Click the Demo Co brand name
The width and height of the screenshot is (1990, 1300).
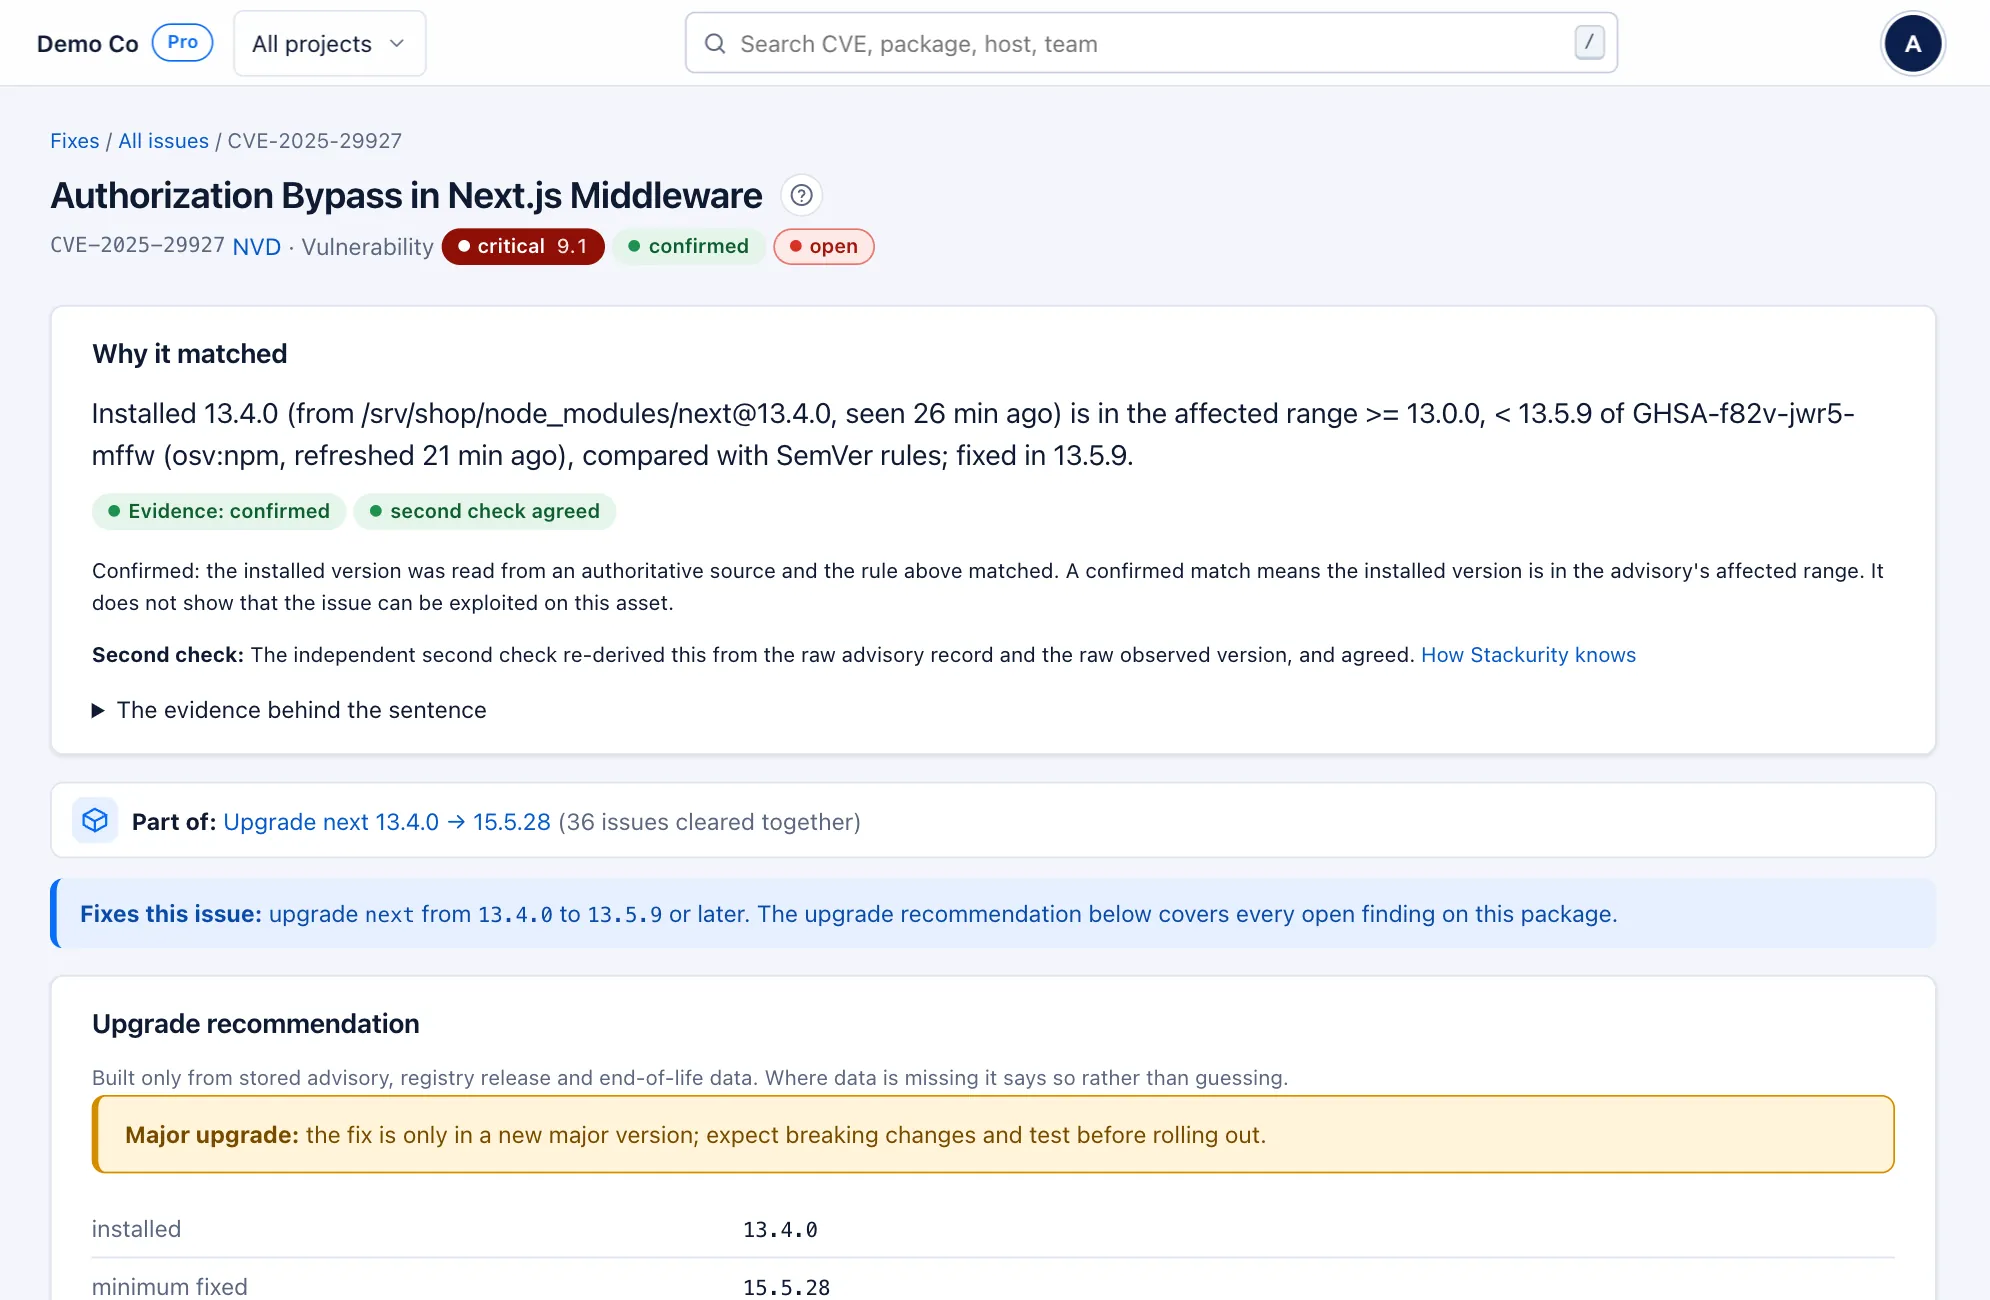[x=88, y=44]
